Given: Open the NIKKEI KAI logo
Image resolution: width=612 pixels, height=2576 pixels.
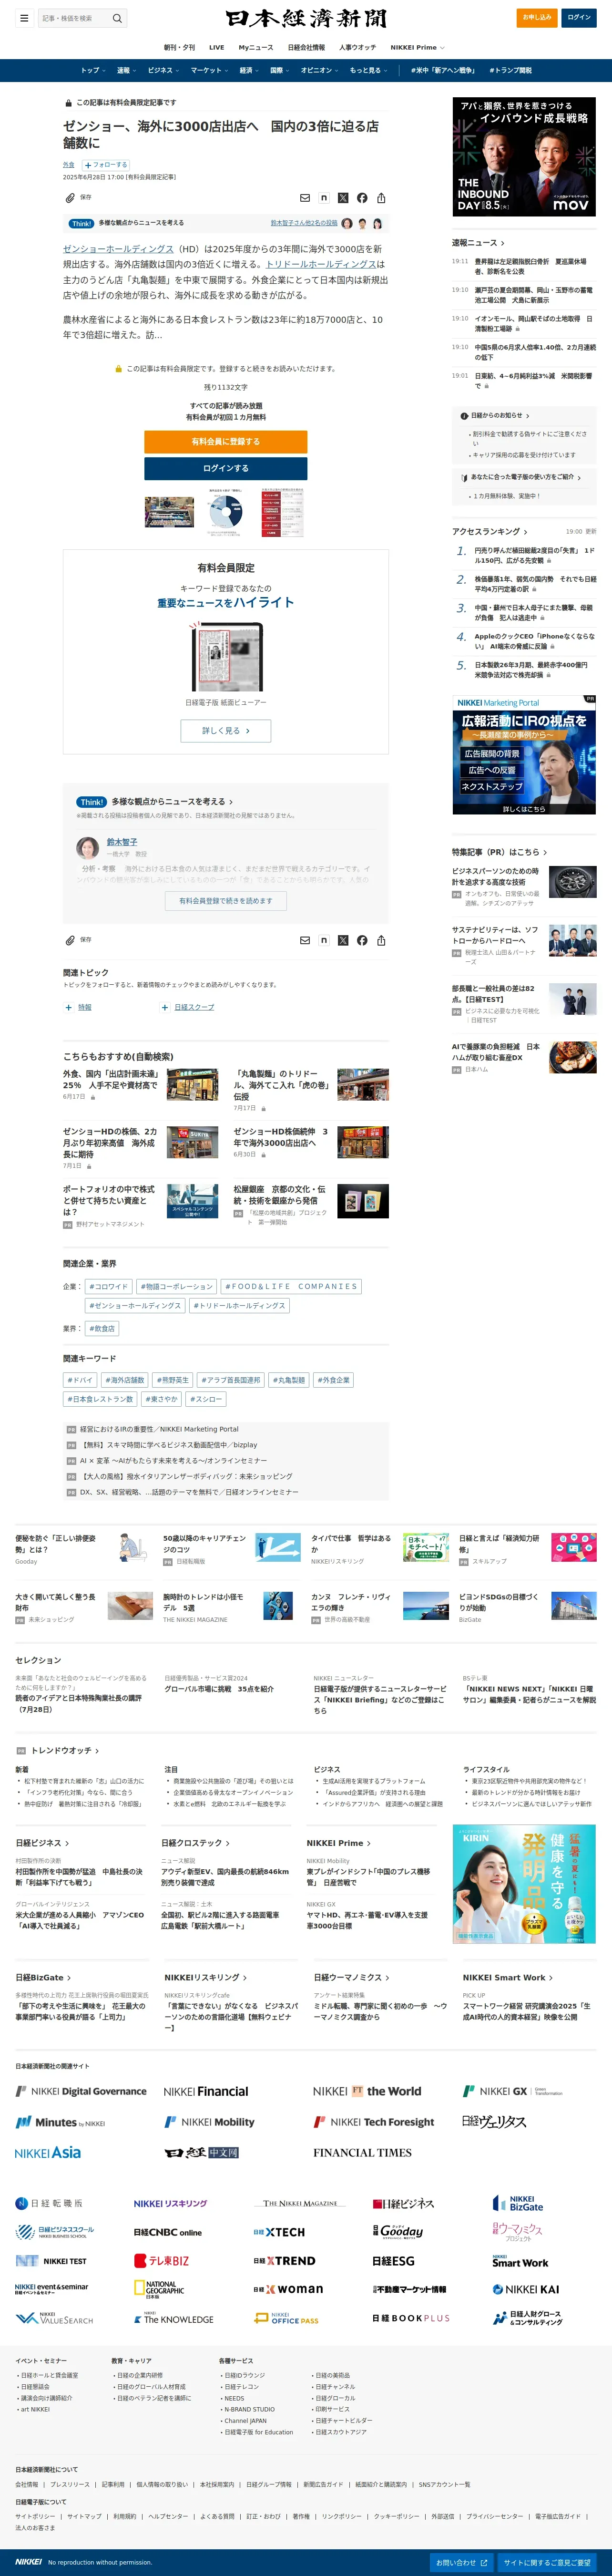Looking at the screenshot, I should [x=526, y=2289].
